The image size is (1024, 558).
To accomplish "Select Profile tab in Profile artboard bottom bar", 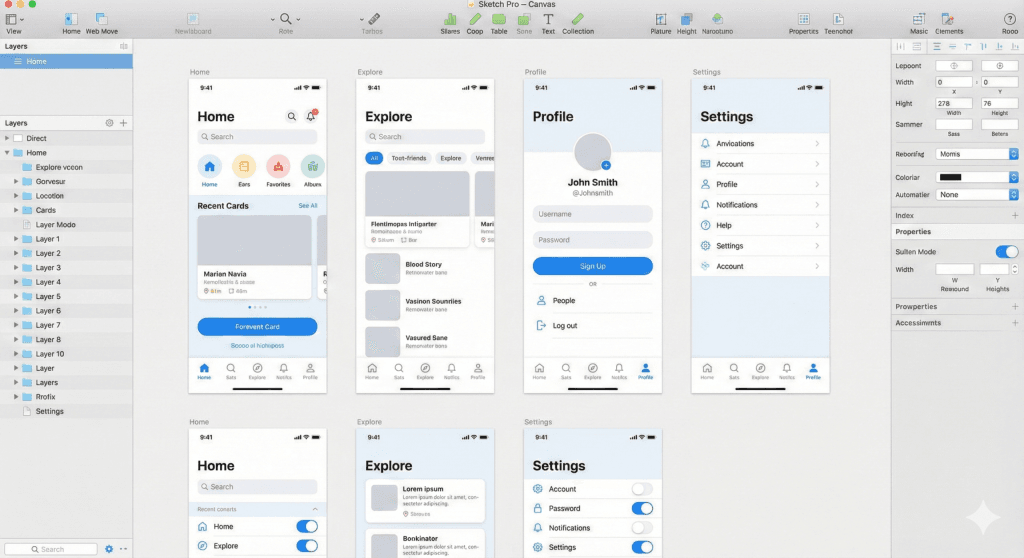I will 645,370.
